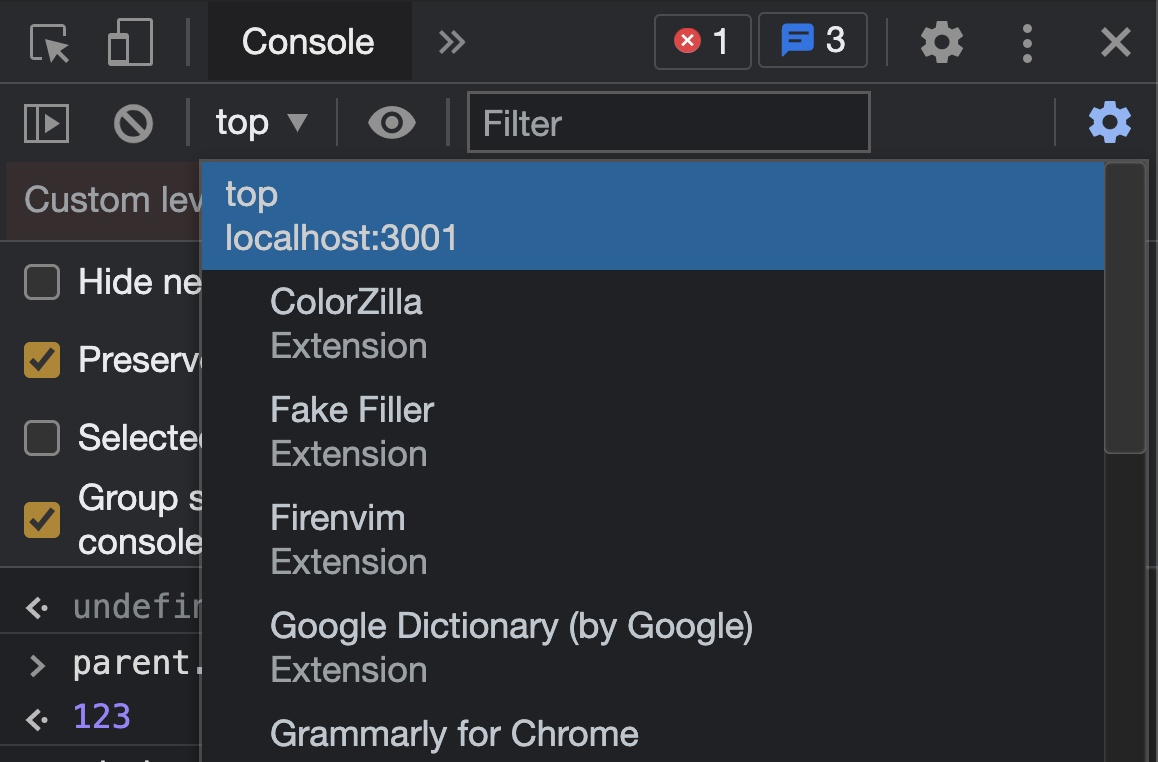The width and height of the screenshot is (1158, 762).
Task: Enable the Hide network checkbox
Action: point(41,282)
